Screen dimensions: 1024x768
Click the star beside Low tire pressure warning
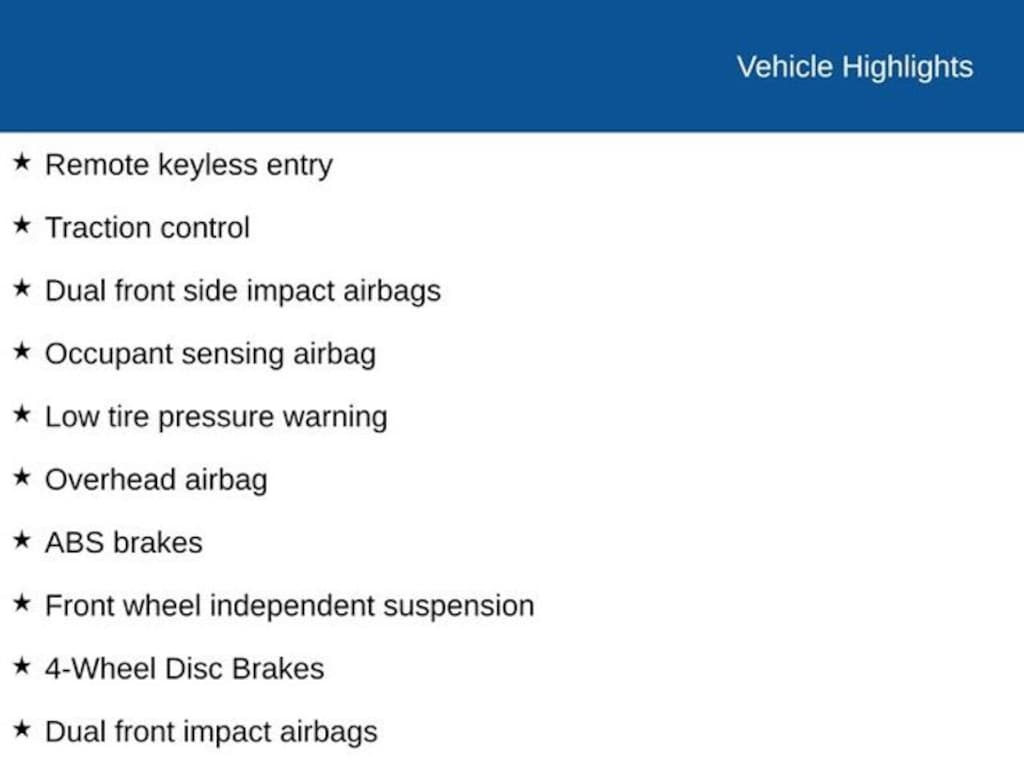coord(22,414)
